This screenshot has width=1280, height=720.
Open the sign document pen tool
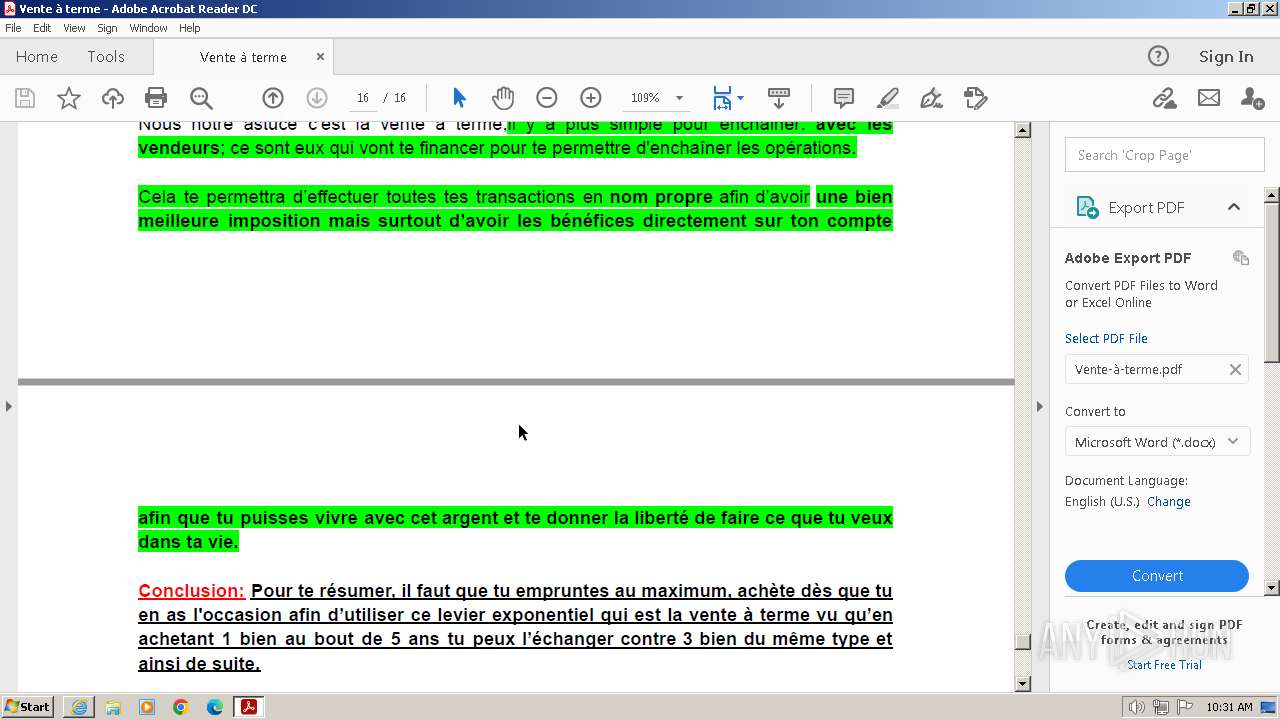(x=931, y=98)
